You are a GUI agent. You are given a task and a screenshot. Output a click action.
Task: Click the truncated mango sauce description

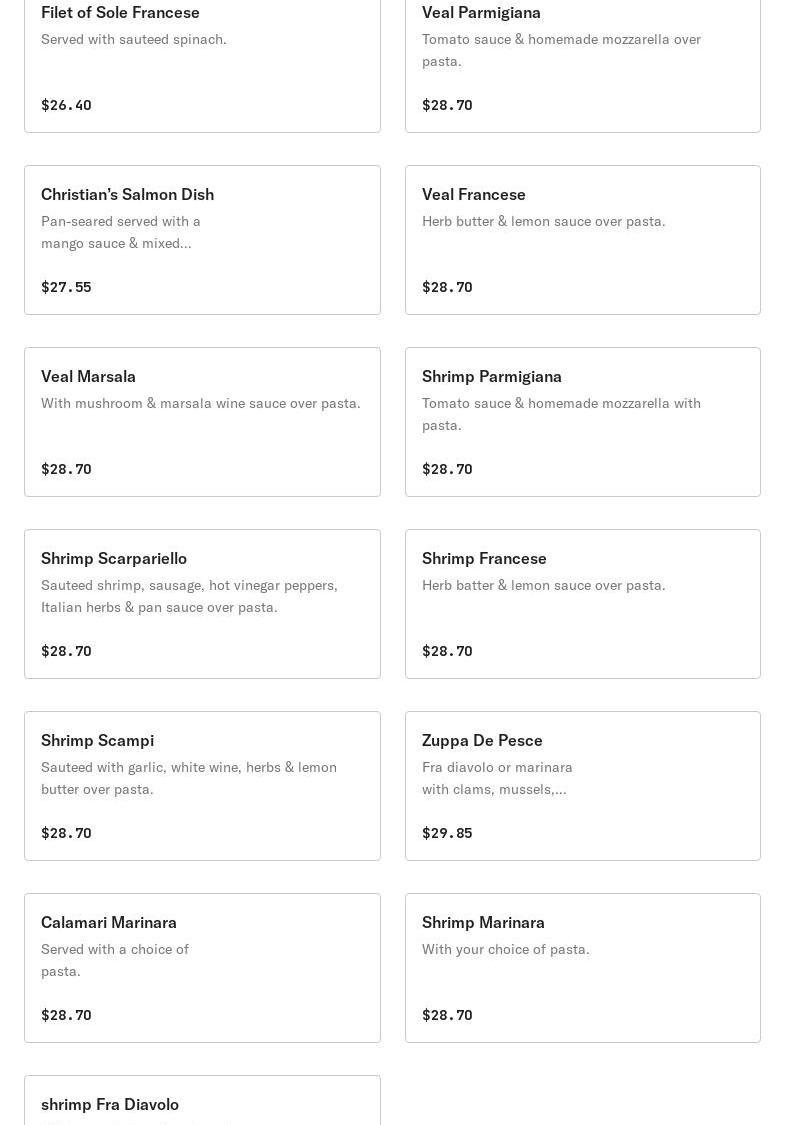point(120,232)
